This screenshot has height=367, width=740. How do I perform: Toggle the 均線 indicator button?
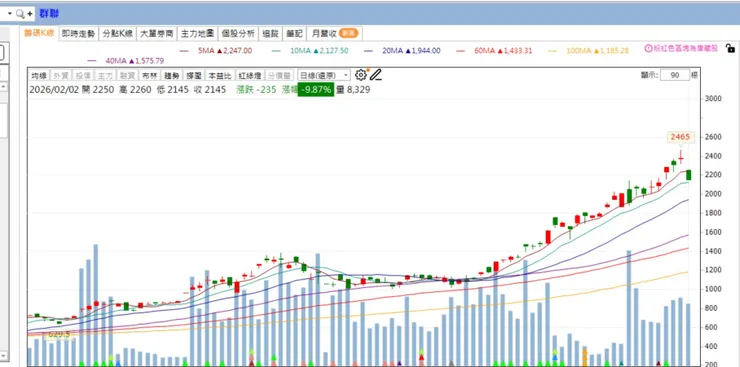coord(39,75)
